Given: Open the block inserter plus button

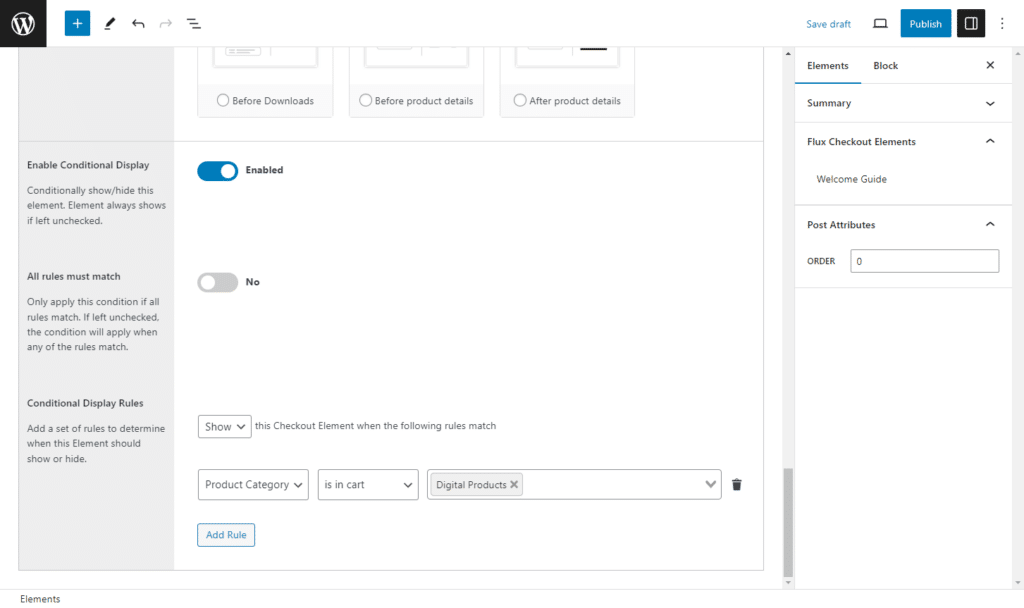Looking at the screenshot, I should (77, 23).
